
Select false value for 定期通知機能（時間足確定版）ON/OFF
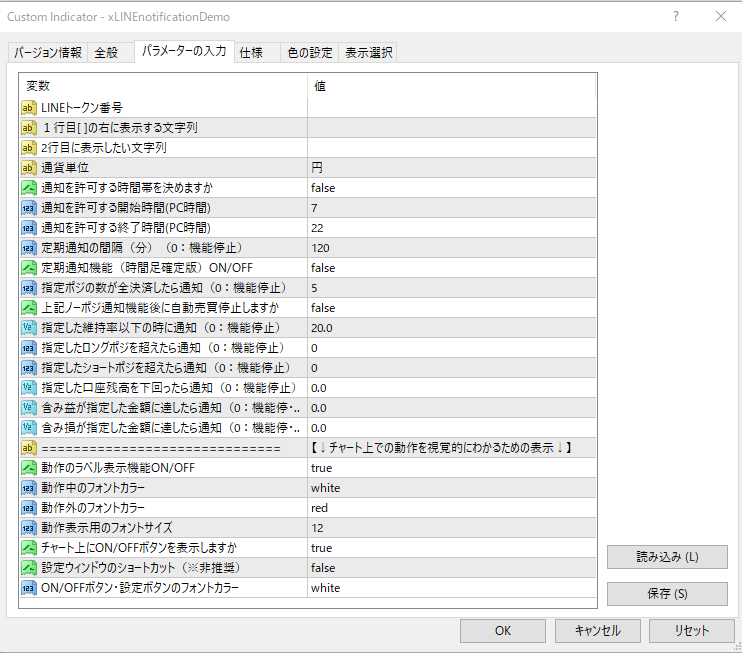(x=452, y=268)
